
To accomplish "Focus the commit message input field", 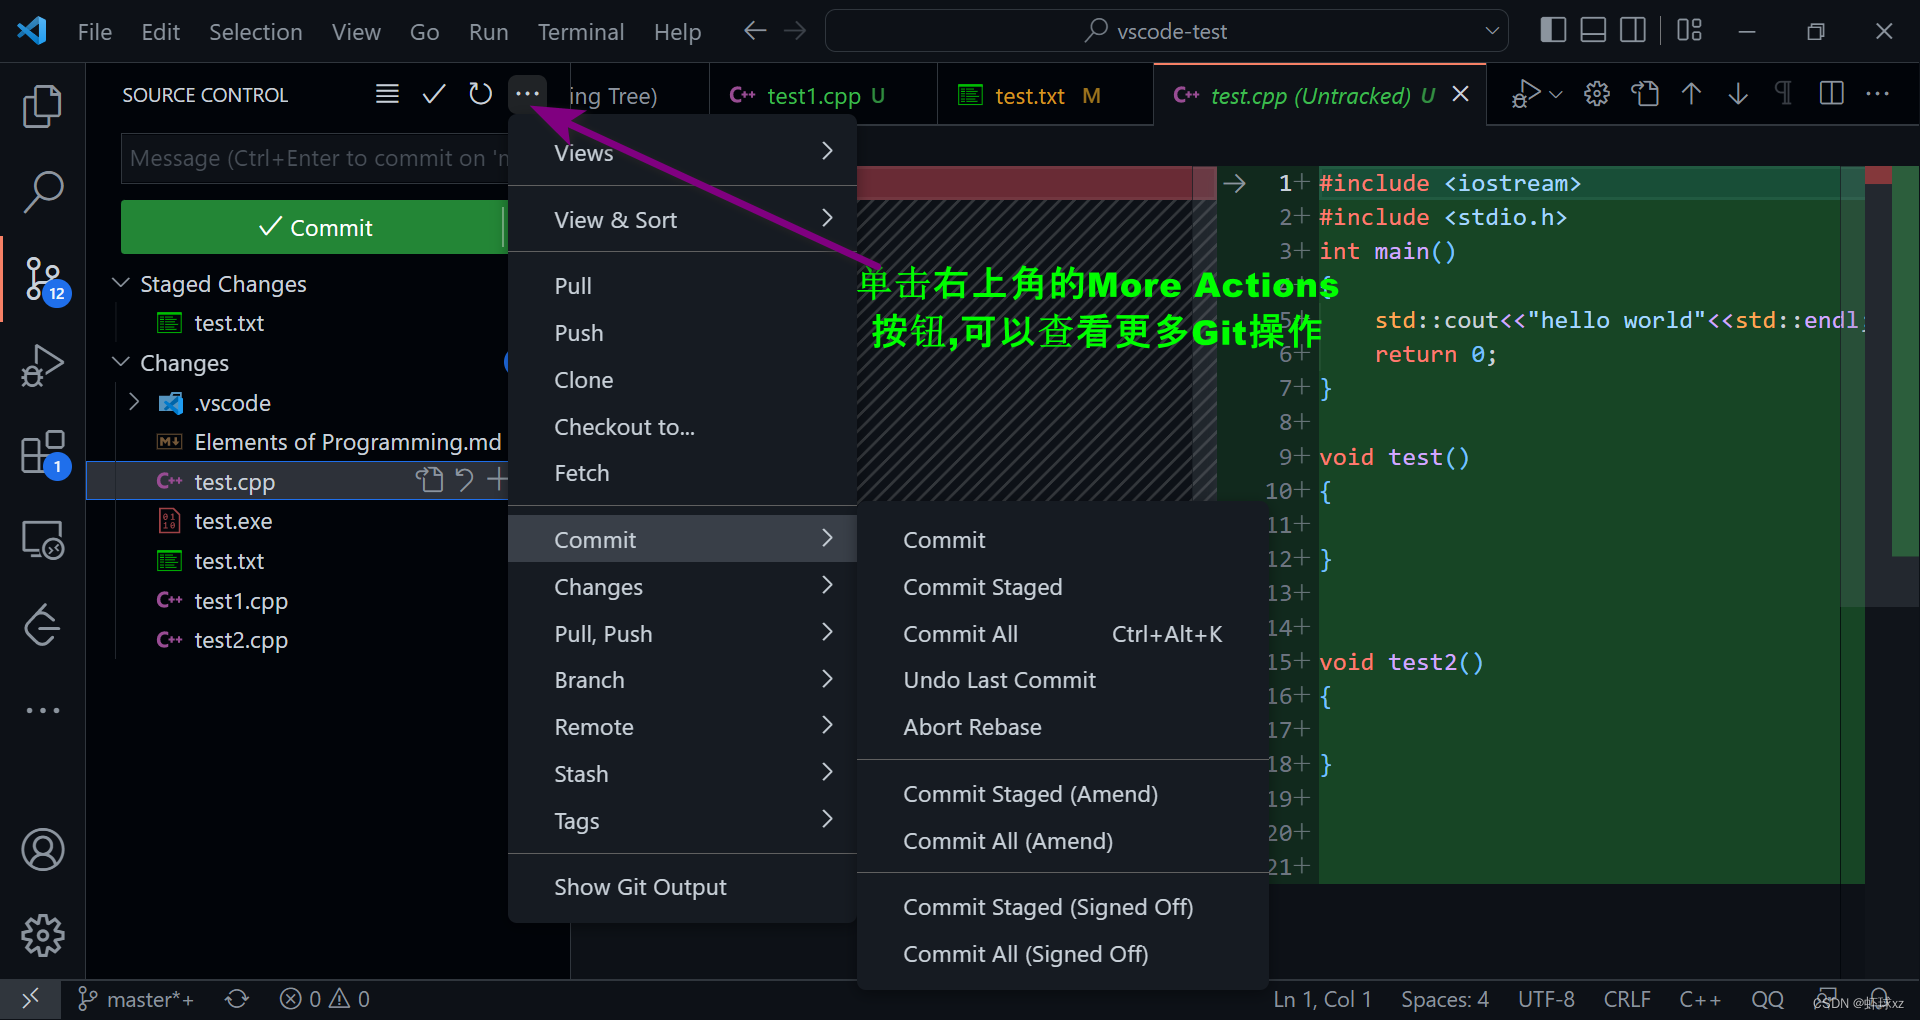I will tap(314, 158).
